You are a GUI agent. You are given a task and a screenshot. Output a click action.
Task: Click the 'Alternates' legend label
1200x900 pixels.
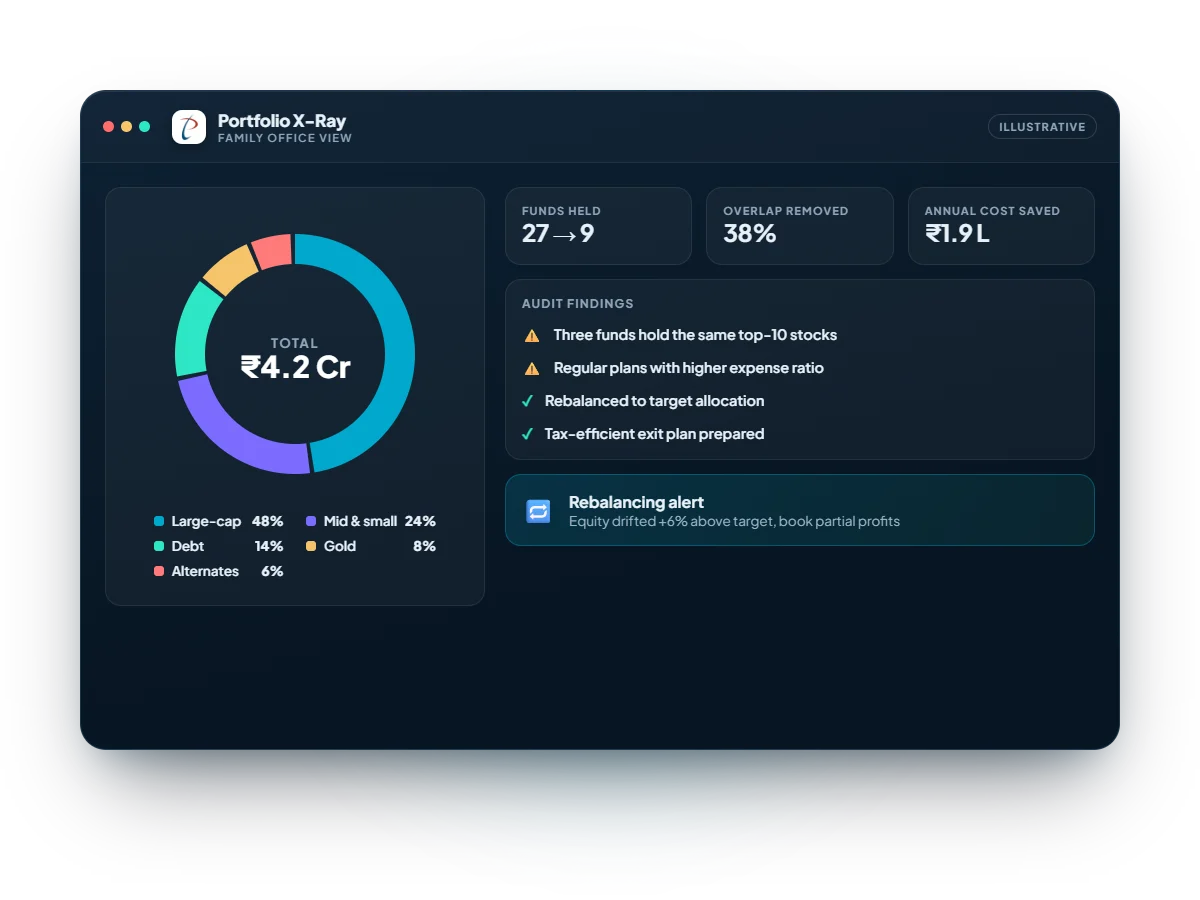[x=205, y=571]
